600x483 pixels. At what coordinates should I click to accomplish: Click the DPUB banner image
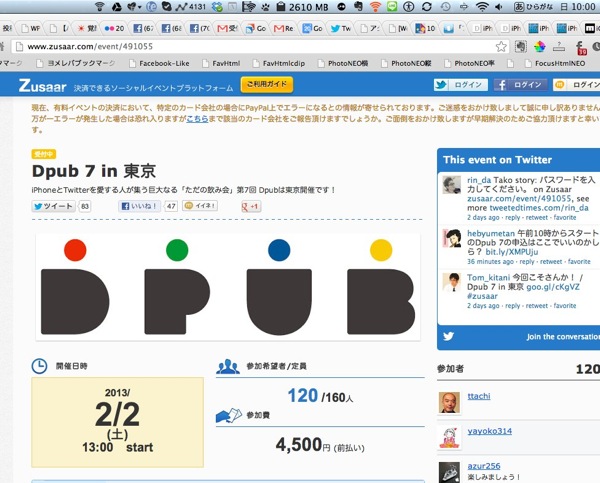228,287
